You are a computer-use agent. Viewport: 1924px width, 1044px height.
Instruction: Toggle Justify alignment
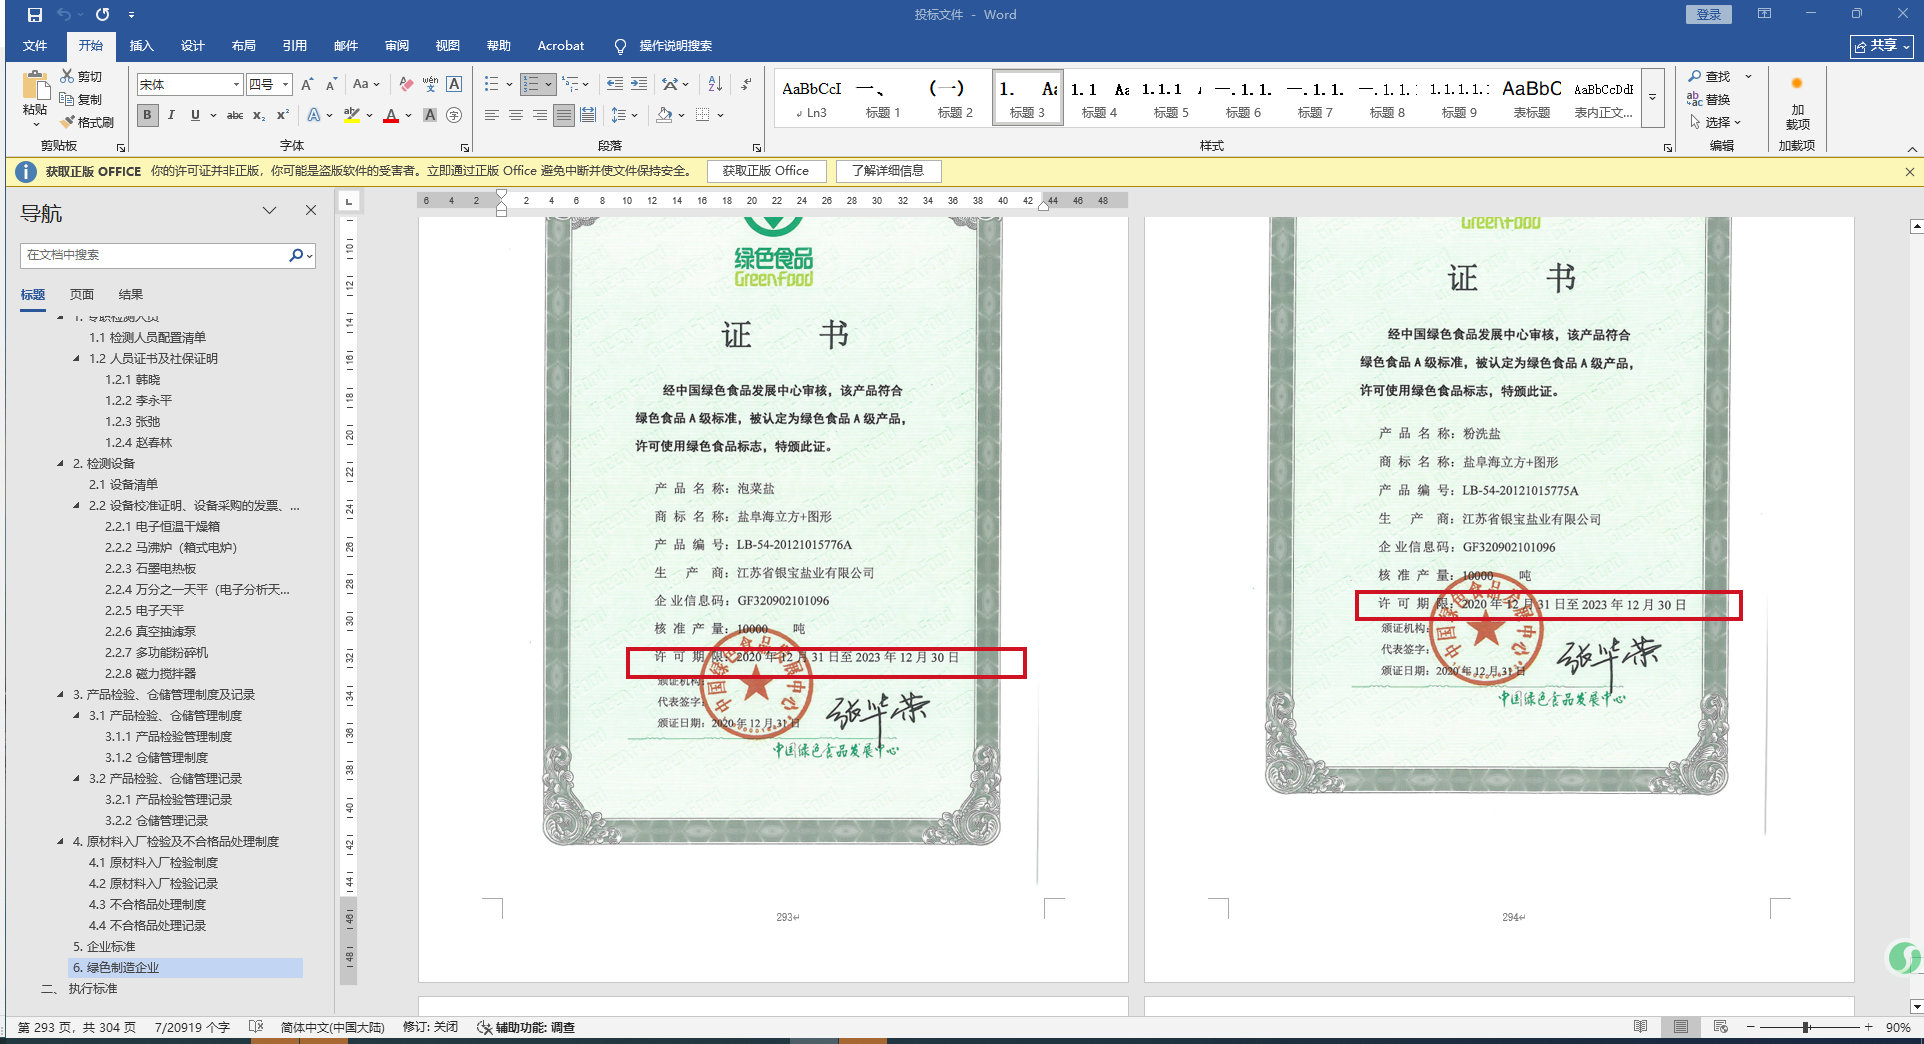point(564,116)
